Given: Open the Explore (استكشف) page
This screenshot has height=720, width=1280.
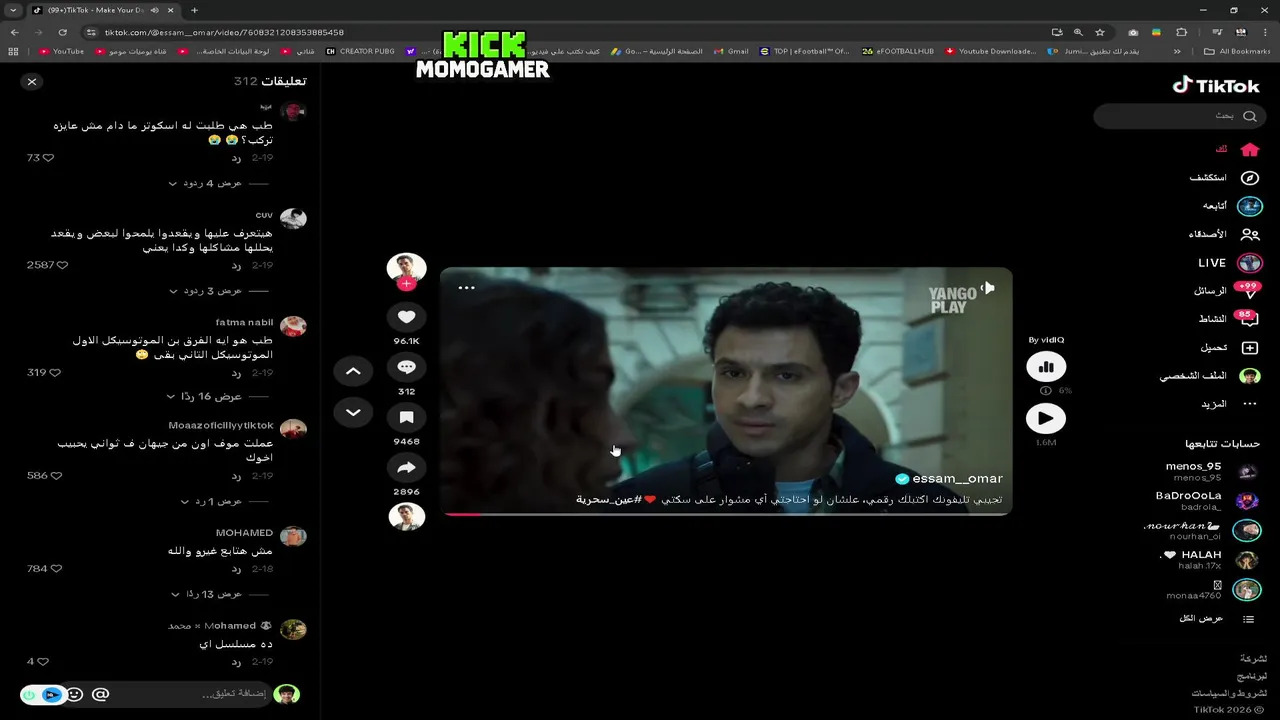Looking at the screenshot, I should point(1224,178).
